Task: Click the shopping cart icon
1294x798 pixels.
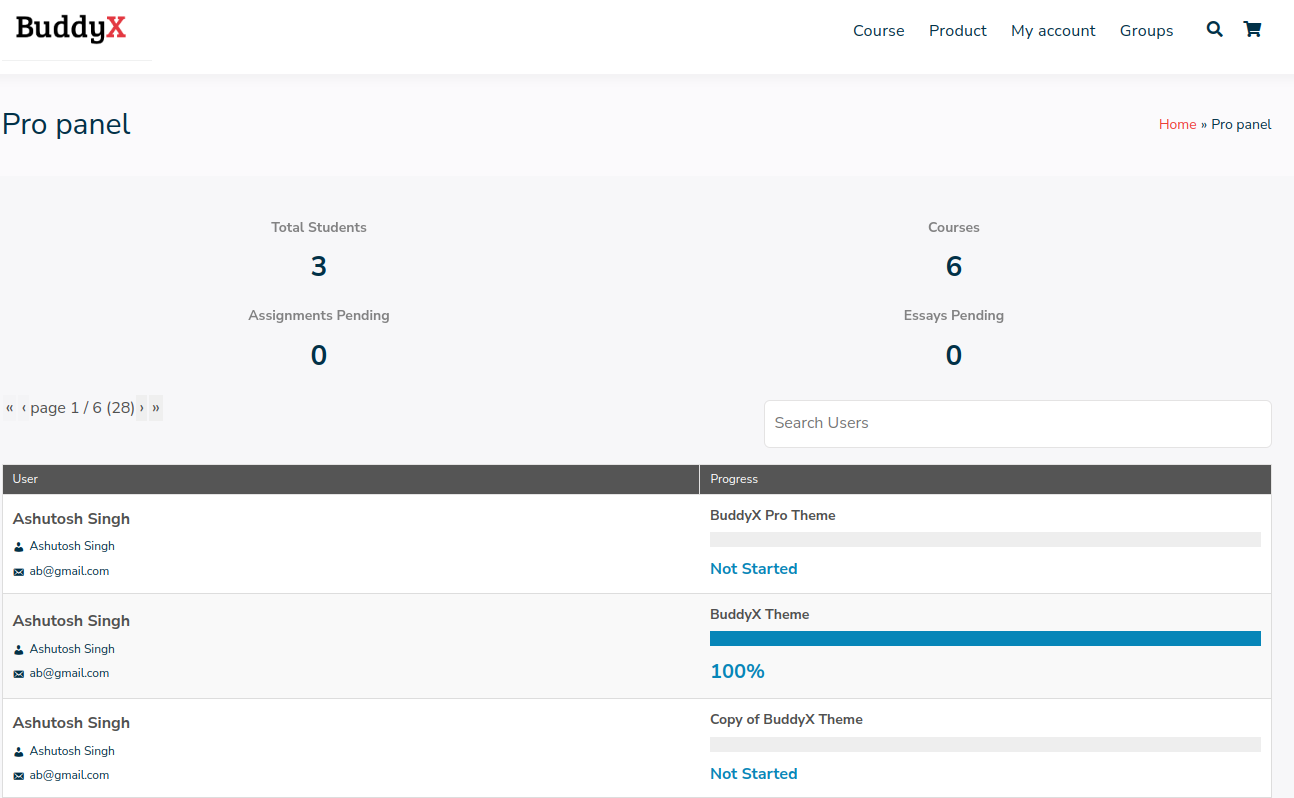Action: [x=1252, y=30]
